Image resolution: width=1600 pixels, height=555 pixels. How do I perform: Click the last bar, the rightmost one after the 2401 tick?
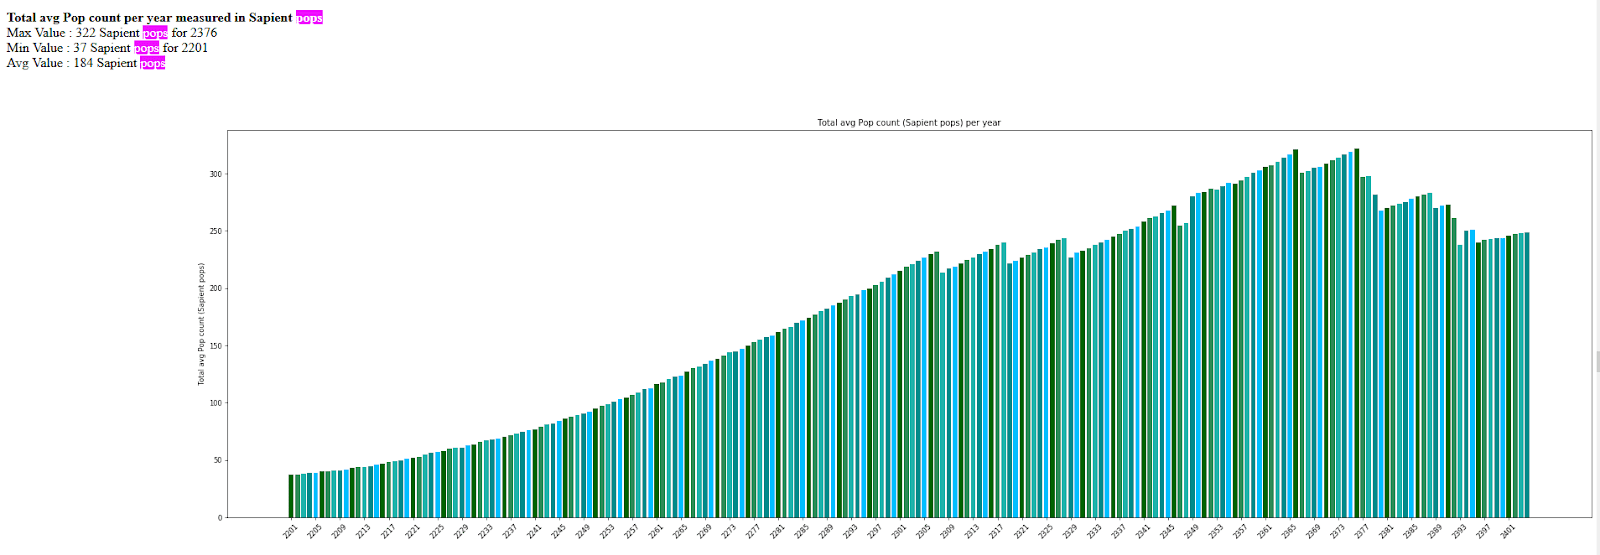1527,375
